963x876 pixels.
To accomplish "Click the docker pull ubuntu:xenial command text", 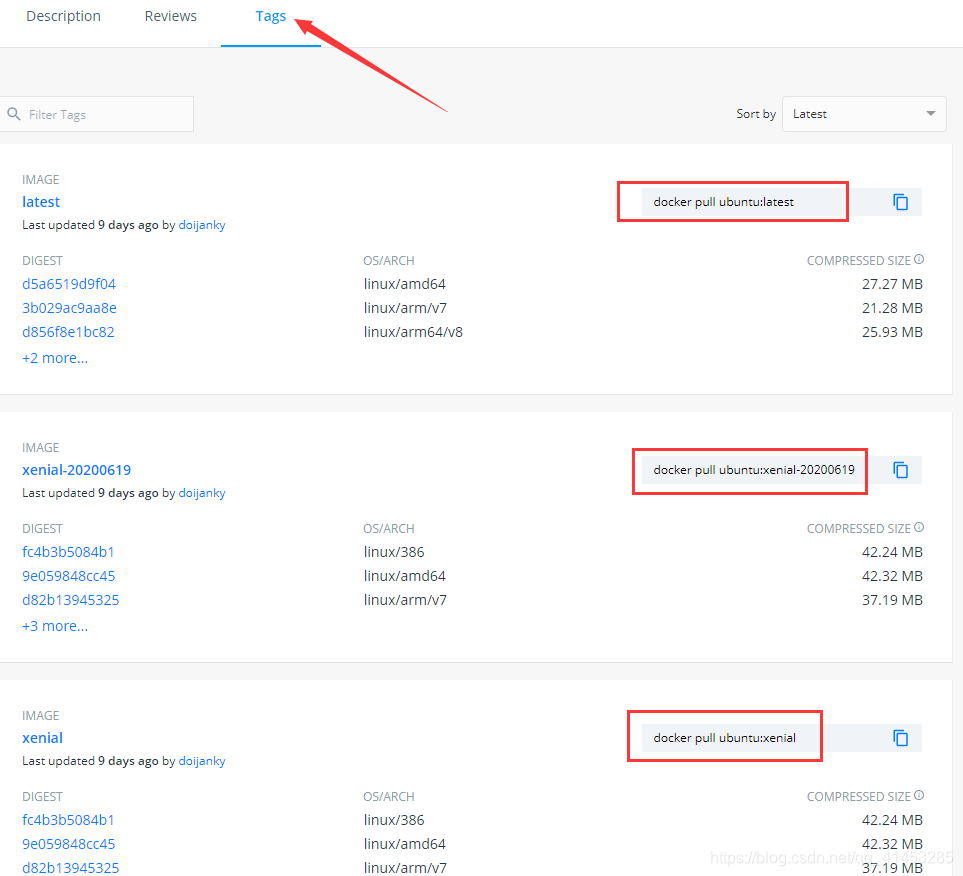I will click(724, 738).
